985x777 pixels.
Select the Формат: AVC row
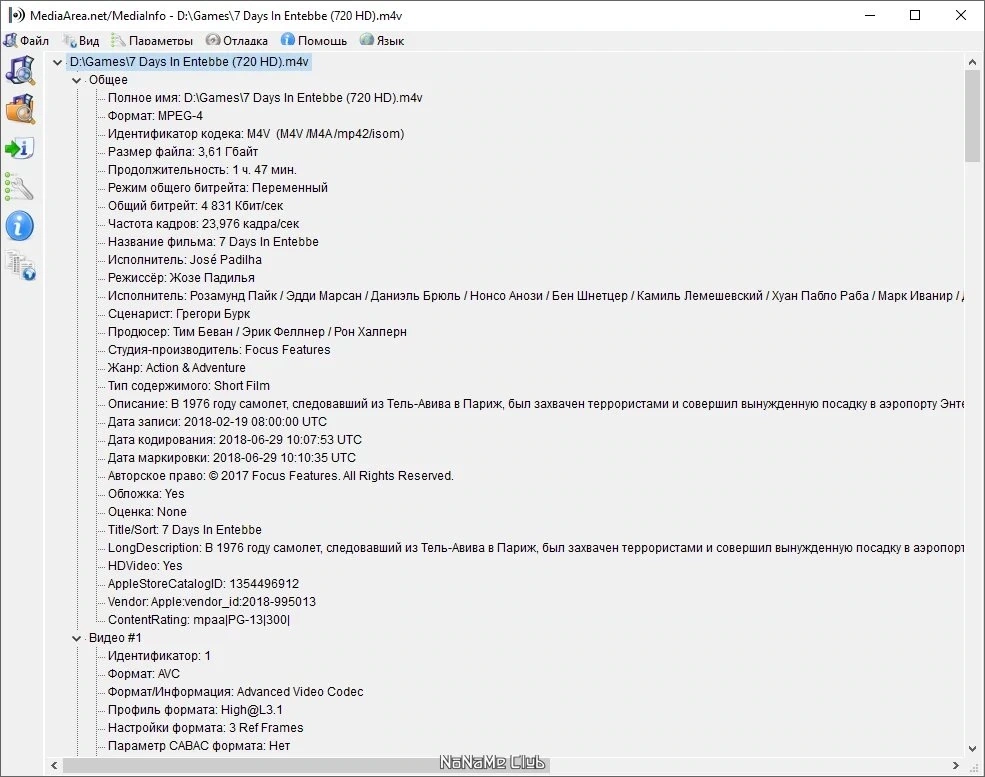[144, 674]
